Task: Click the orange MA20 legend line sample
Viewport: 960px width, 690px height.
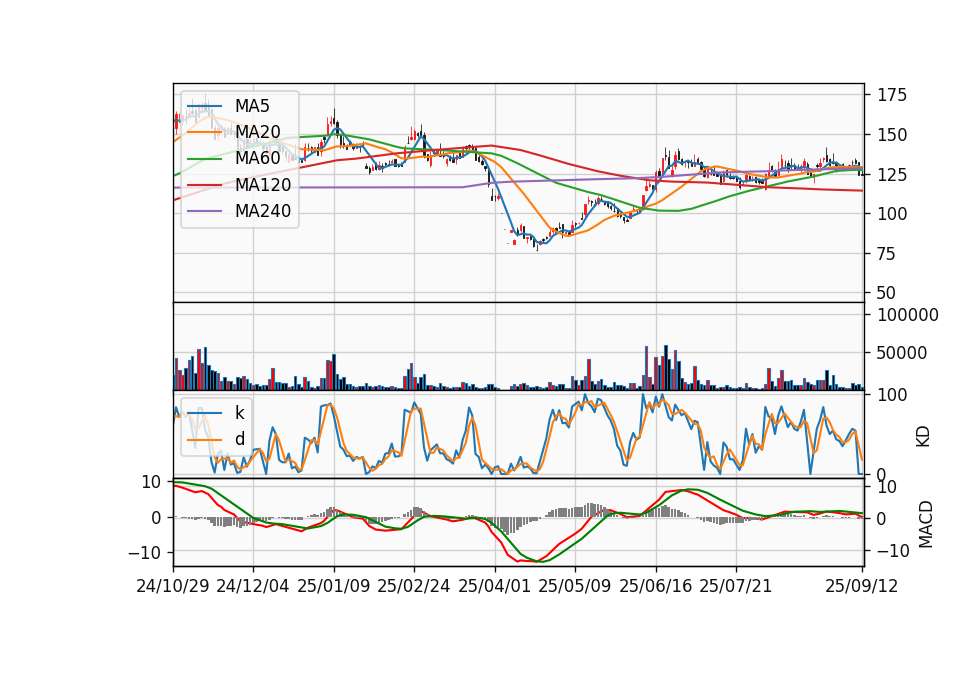Action: pyautogui.click(x=204, y=132)
